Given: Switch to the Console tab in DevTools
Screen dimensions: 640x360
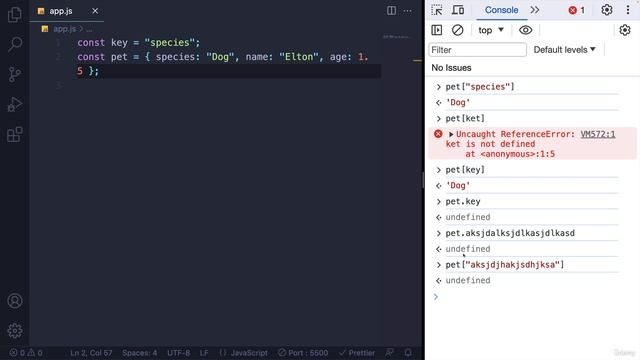Looking at the screenshot, I should click(501, 10).
